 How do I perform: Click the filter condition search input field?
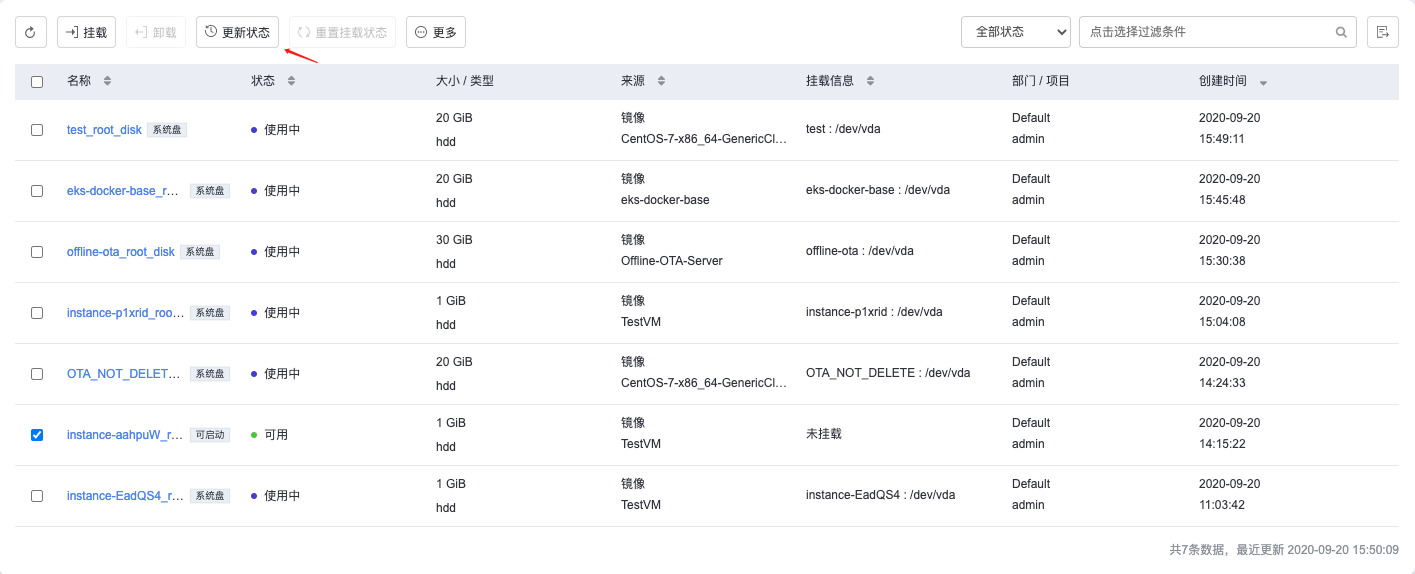pos(1205,32)
